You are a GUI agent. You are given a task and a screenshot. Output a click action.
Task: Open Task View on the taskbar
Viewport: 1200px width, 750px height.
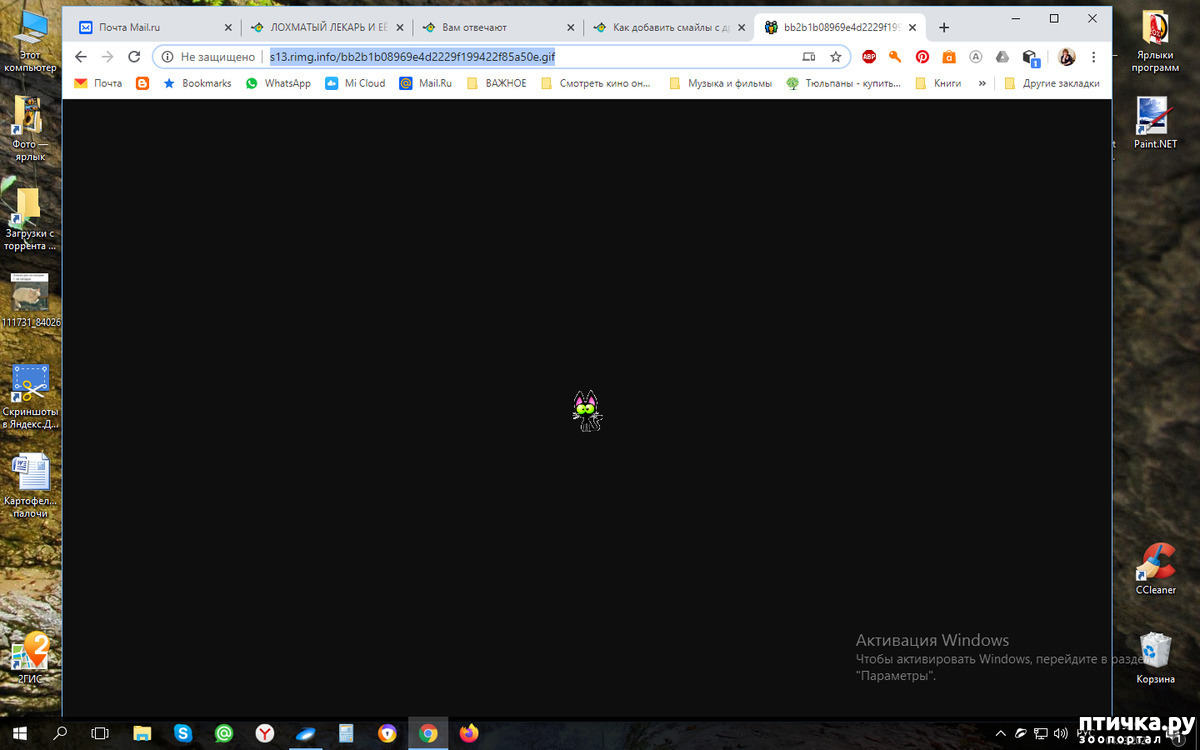click(x=100, y=733)
